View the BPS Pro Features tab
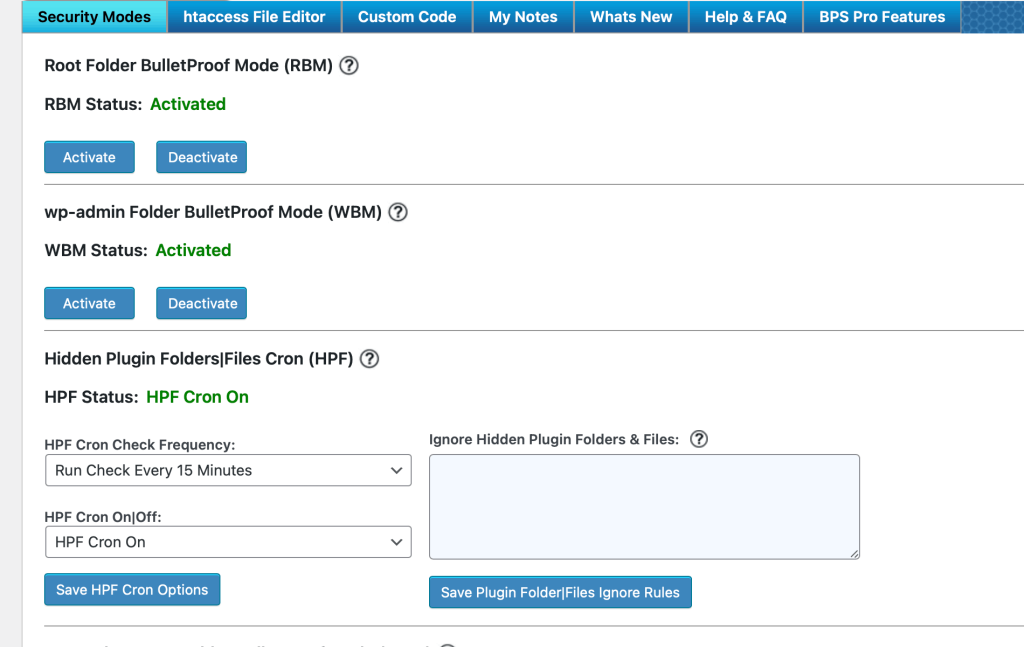Screen dimensions: 1024x647 (881, 16)
